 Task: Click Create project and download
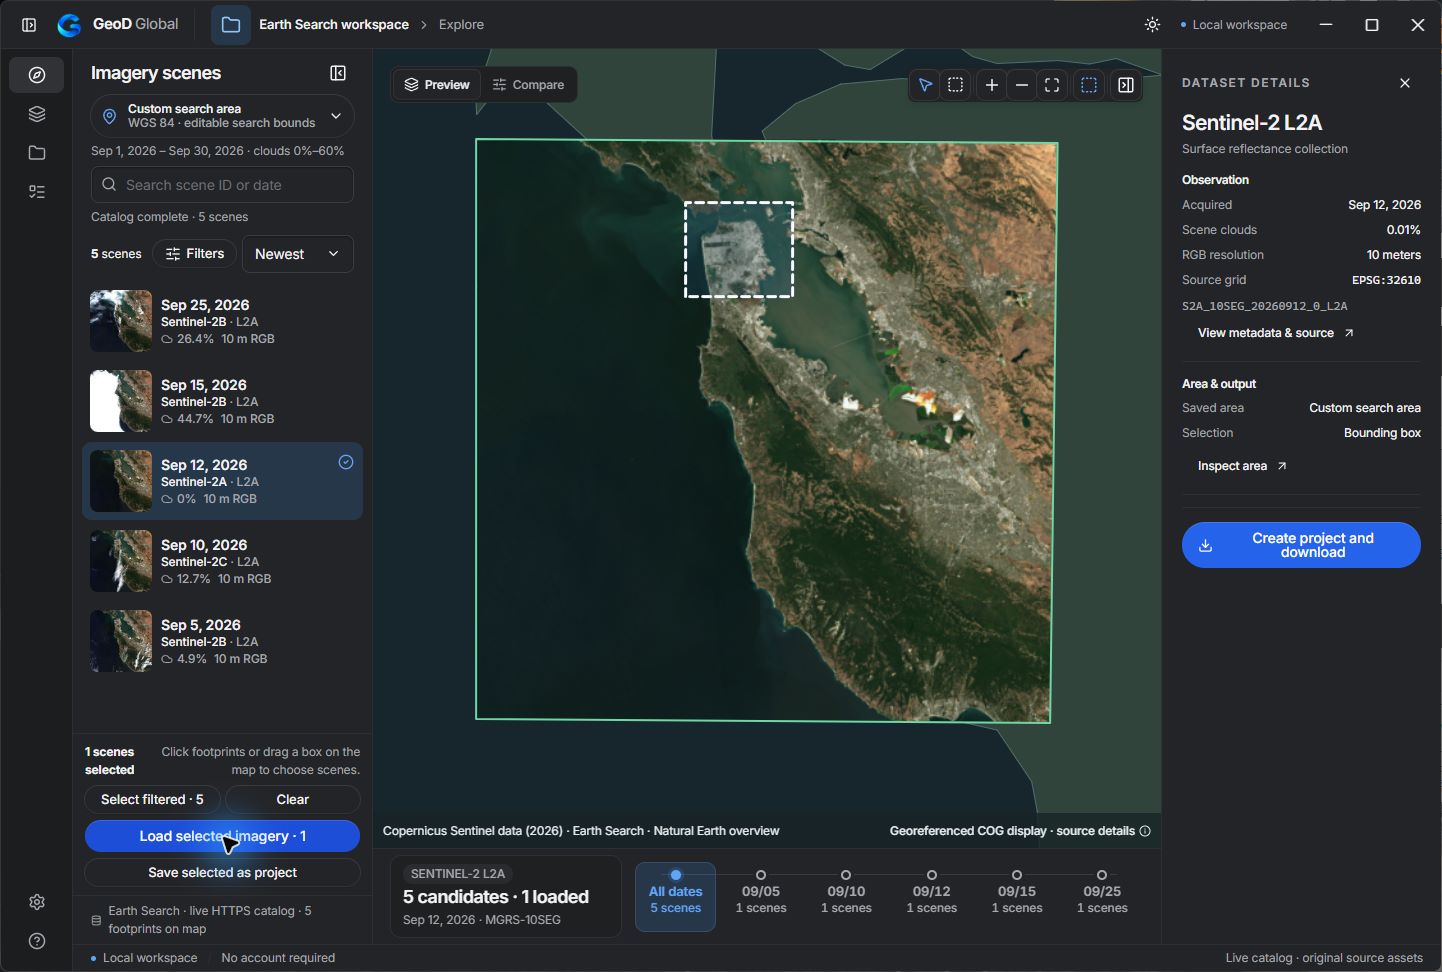pyautogui.click(x=1301, y=545)
